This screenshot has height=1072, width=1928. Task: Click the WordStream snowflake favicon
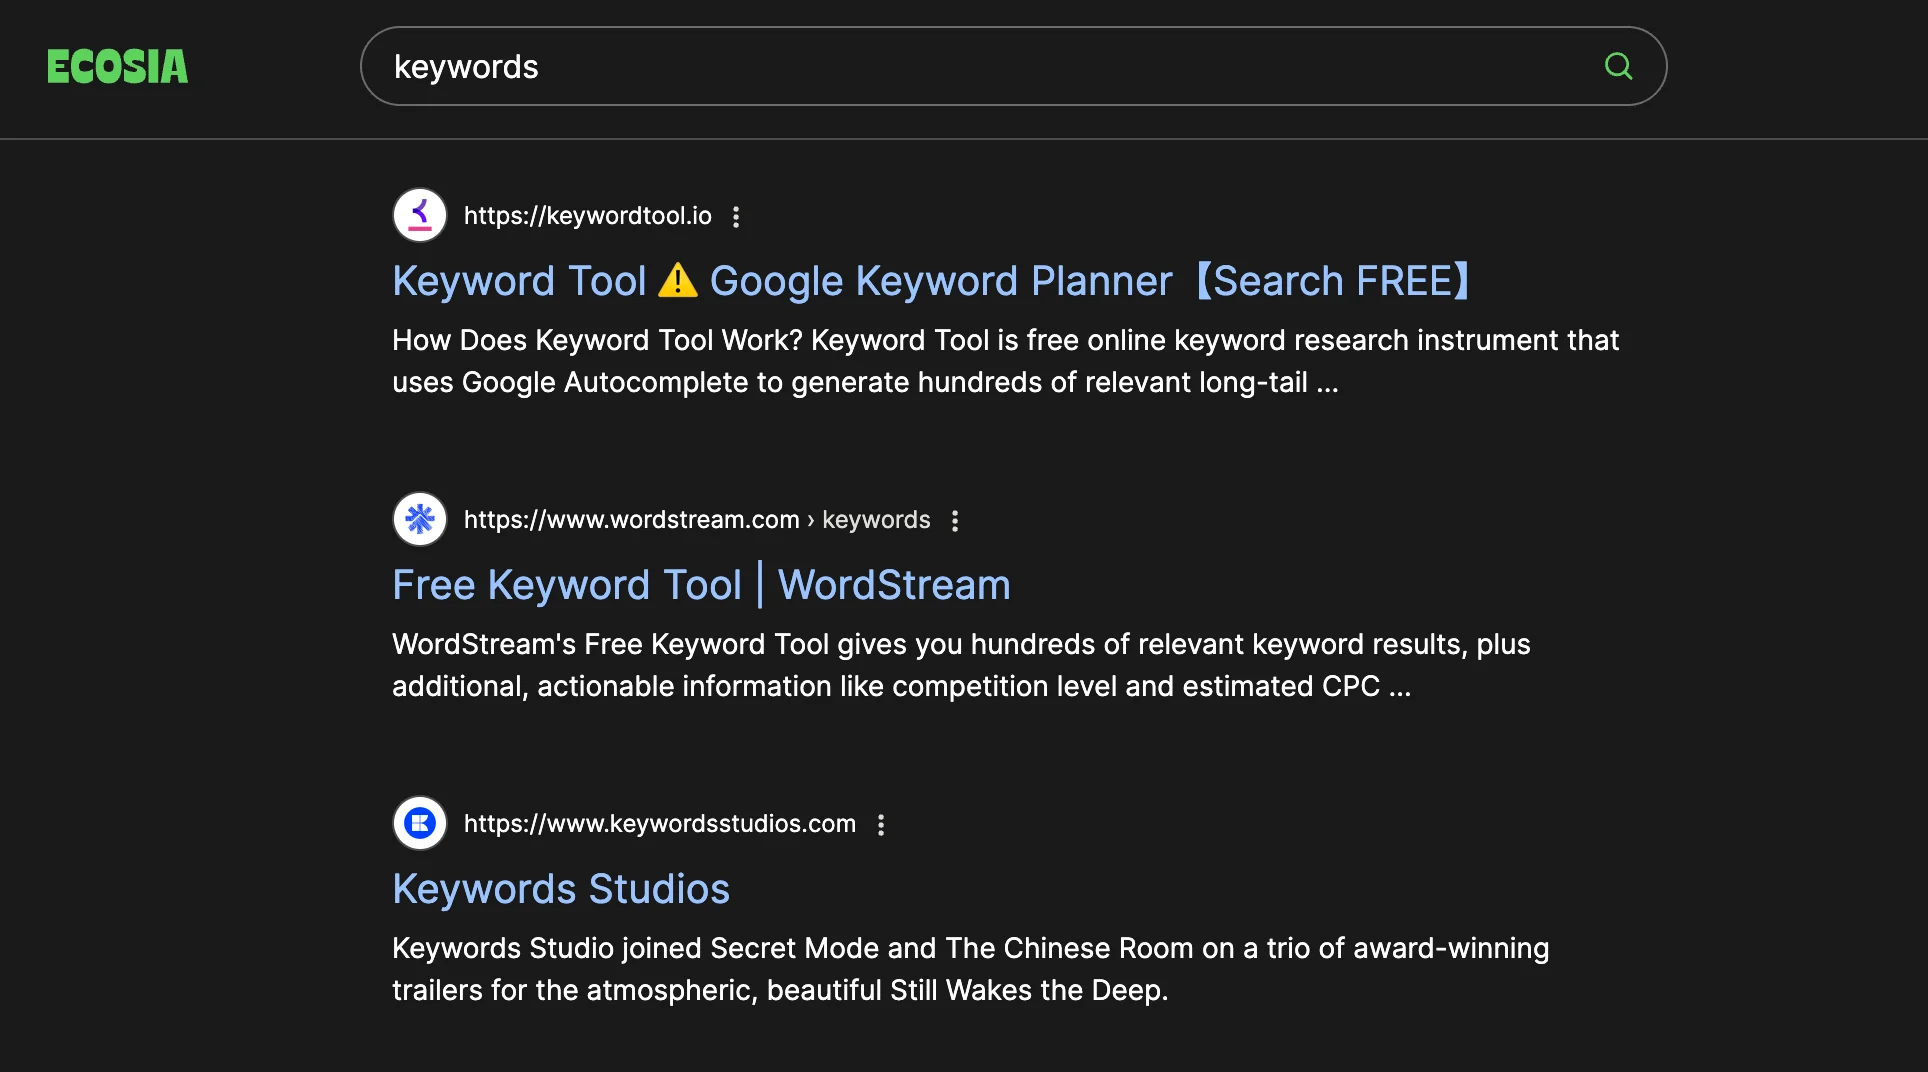pos(420,519)
